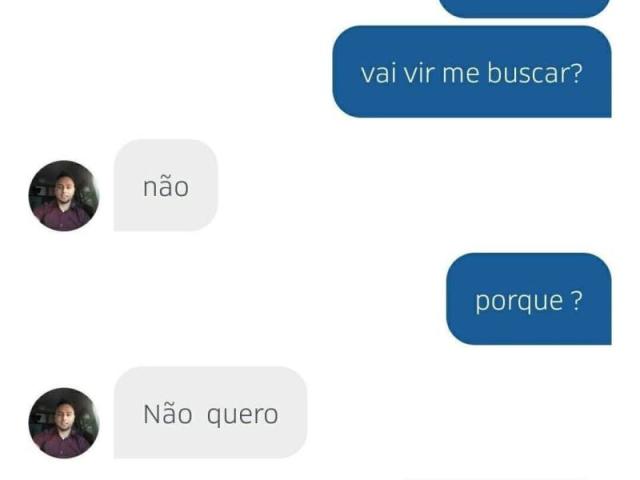Click the capitalized "Não" in the last reply

pyautogui.click(x=168, y=413)
